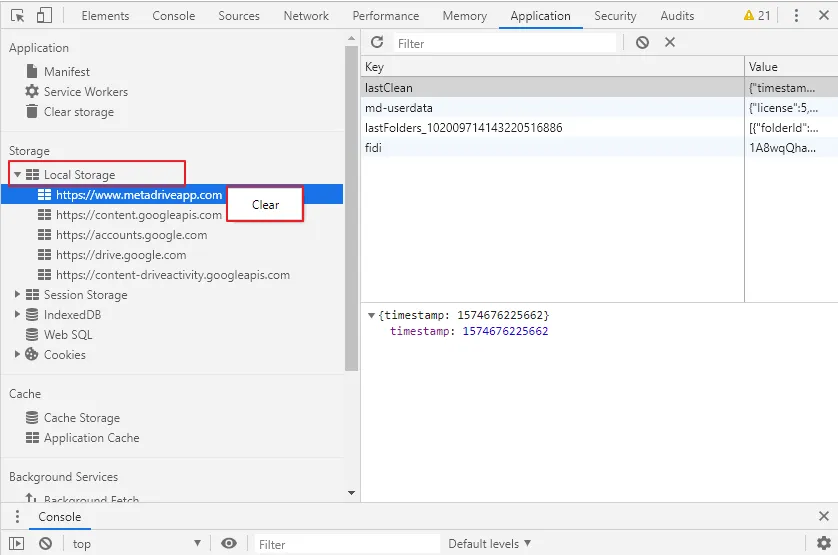Close the console drawer

pos(824,516)
